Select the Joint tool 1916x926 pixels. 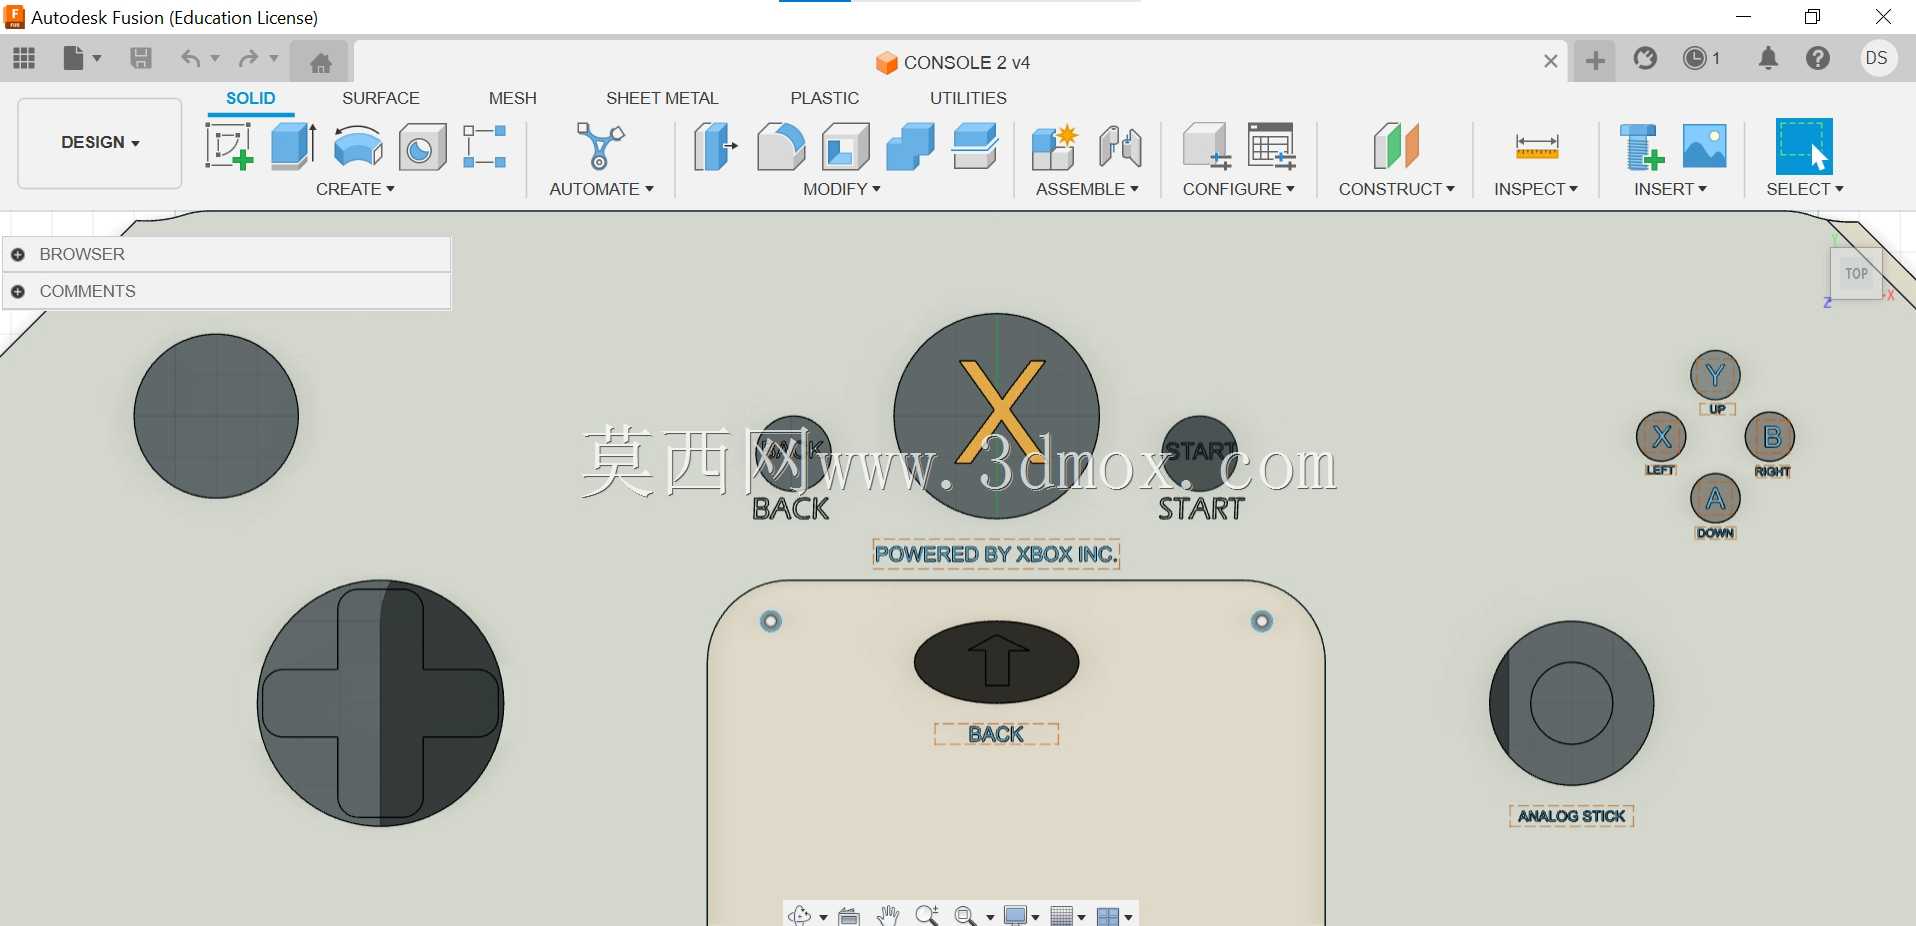[x=1120, y=146]
